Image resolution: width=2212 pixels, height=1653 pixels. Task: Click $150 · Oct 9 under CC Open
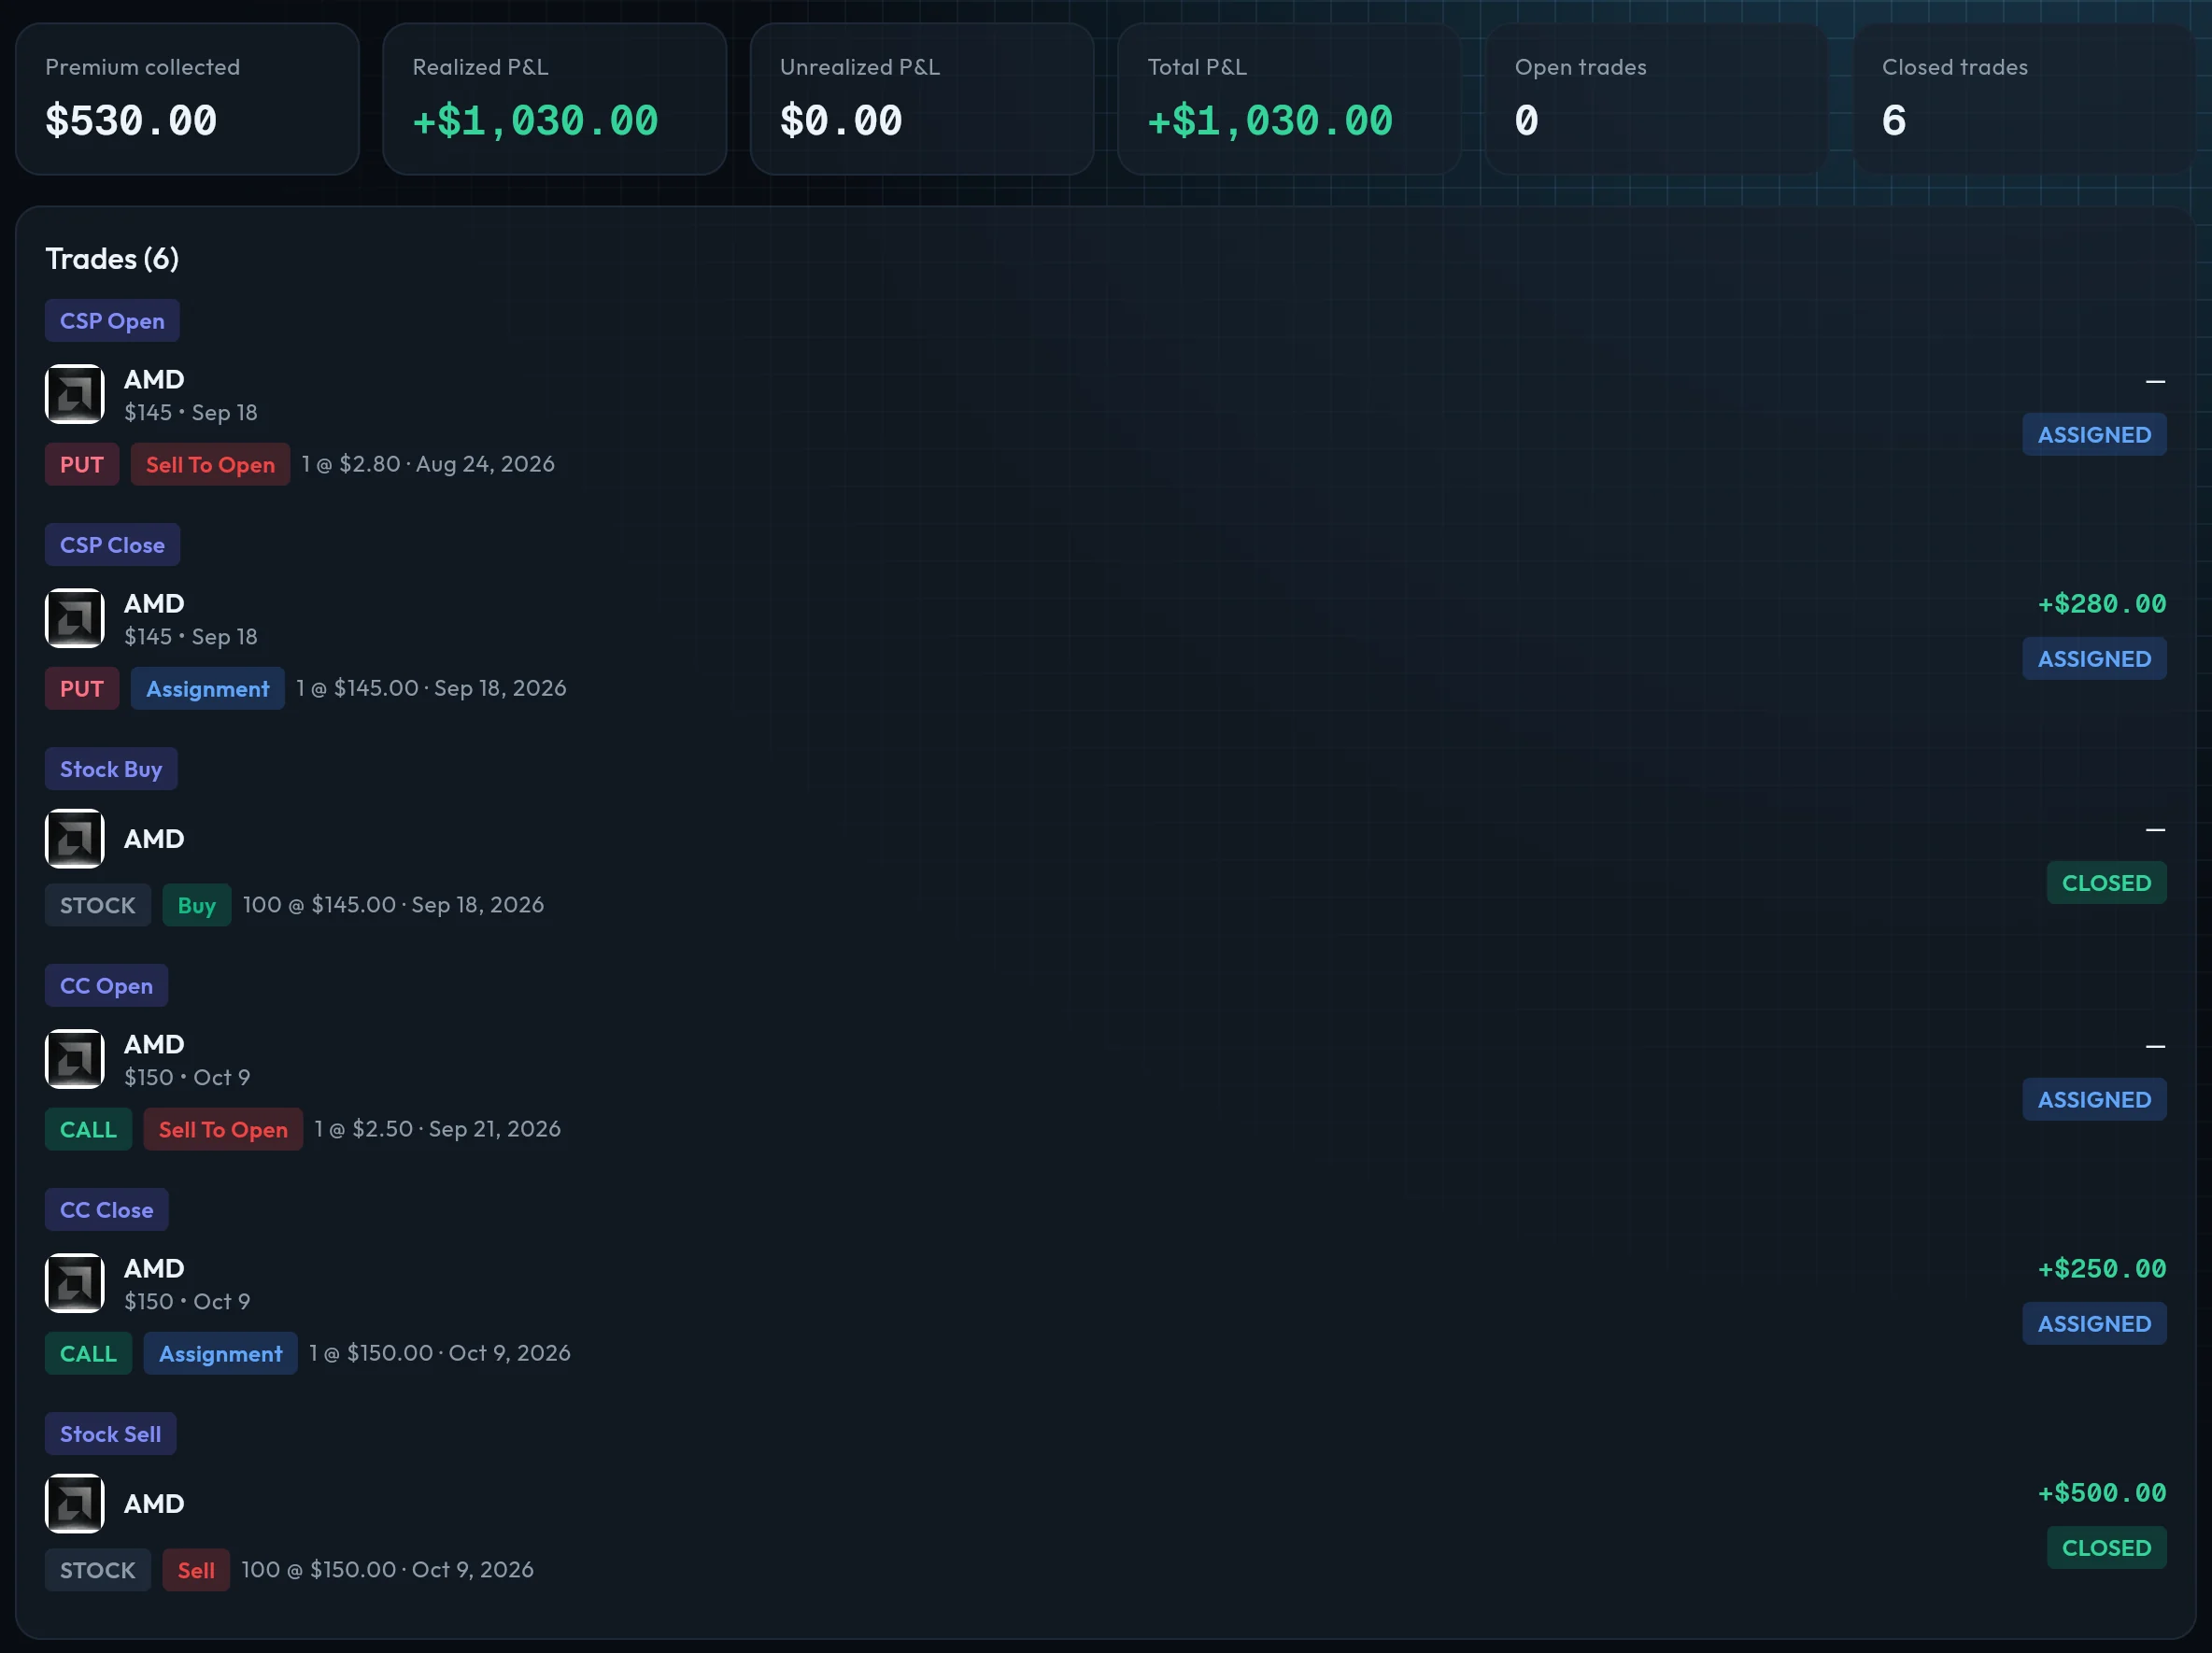click(x=187, y=1077)
